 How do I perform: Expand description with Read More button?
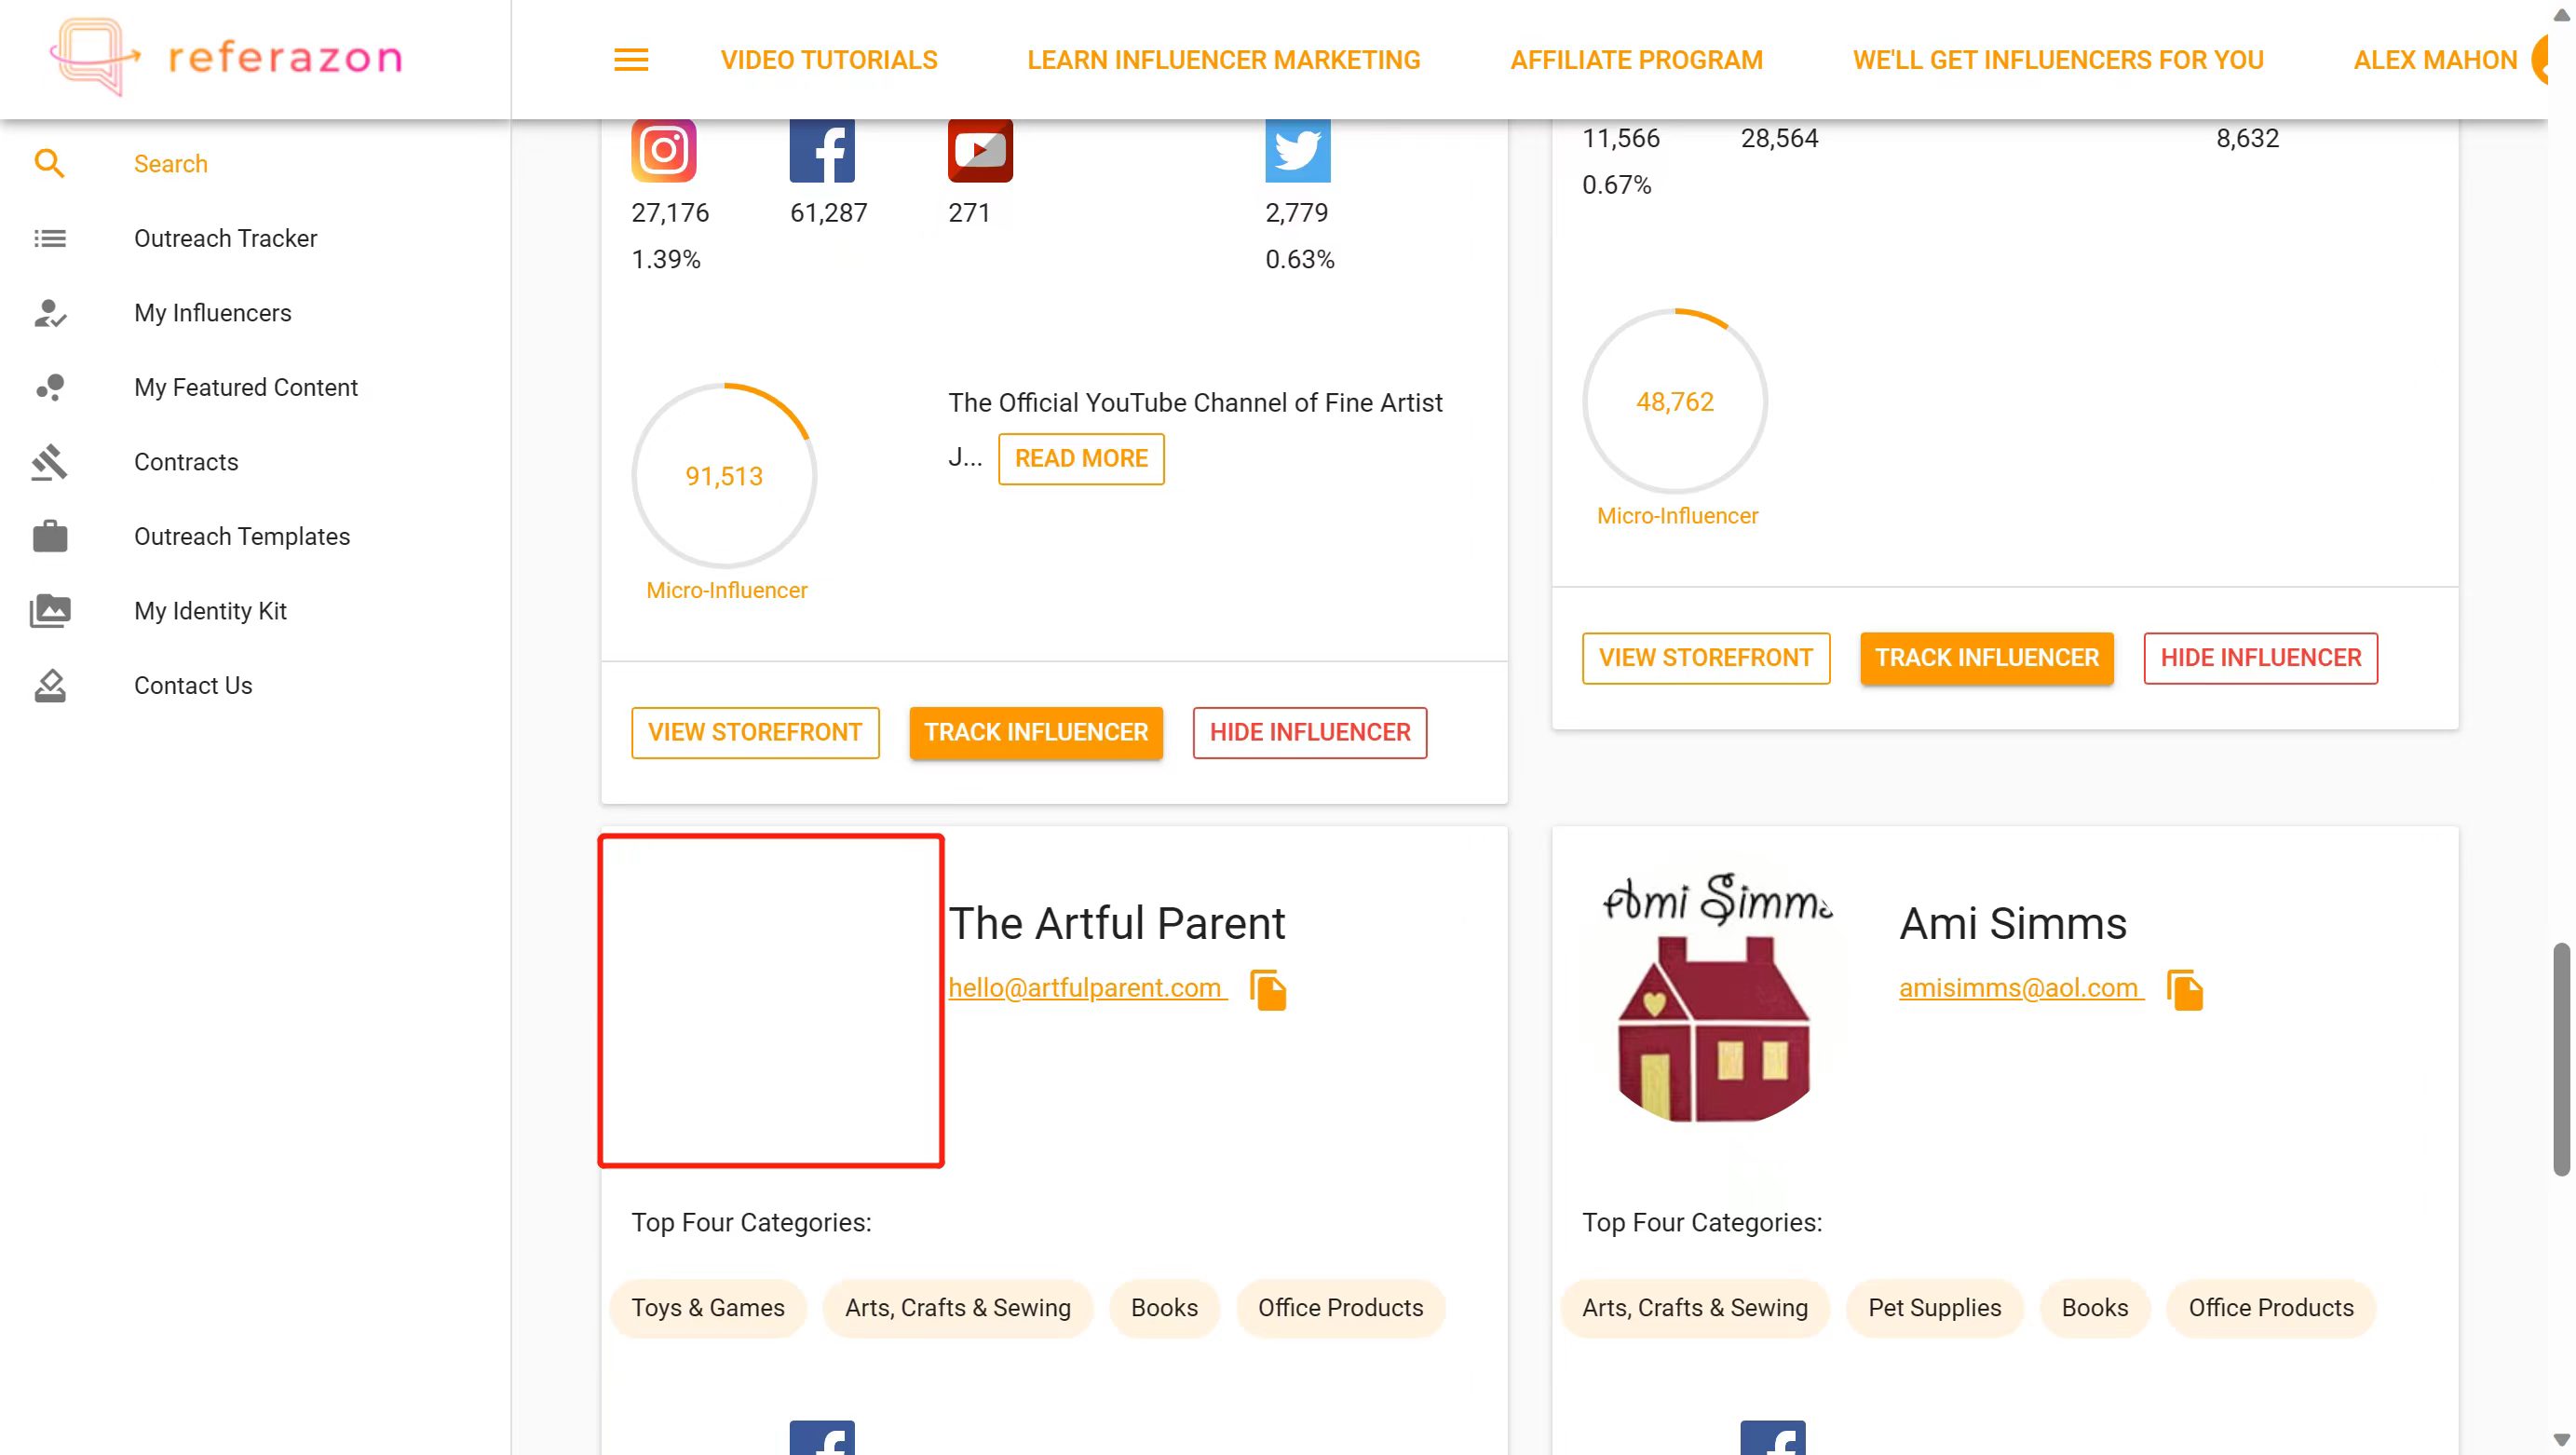(x=1081, y=459)
